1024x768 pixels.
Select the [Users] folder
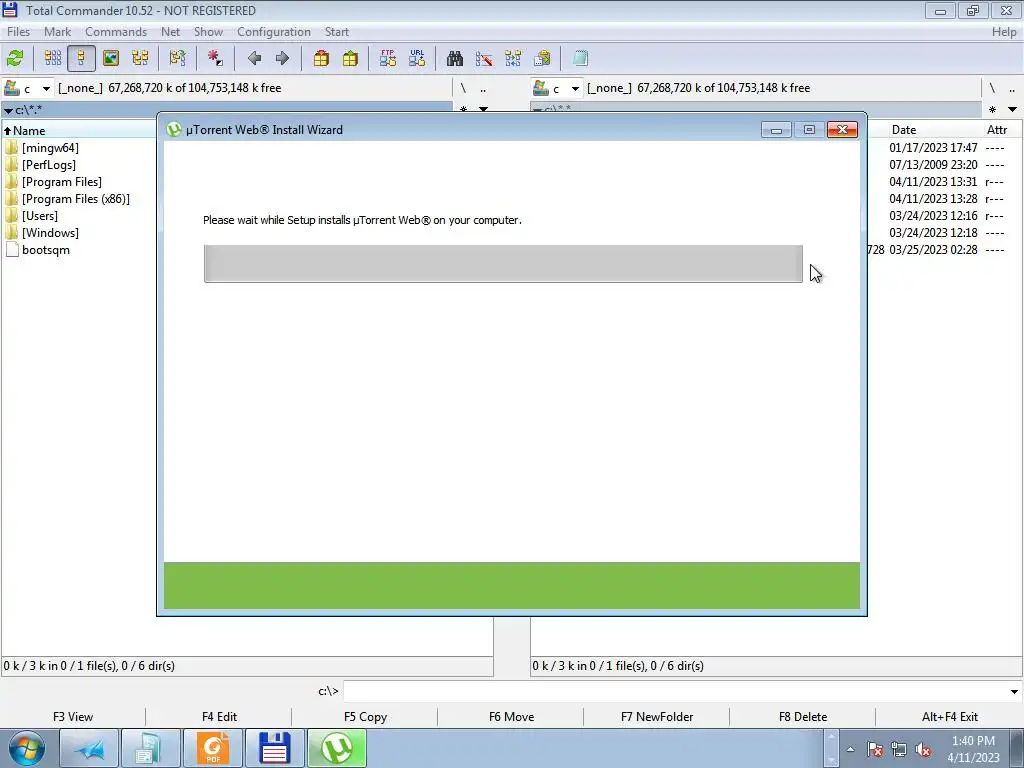40,216
